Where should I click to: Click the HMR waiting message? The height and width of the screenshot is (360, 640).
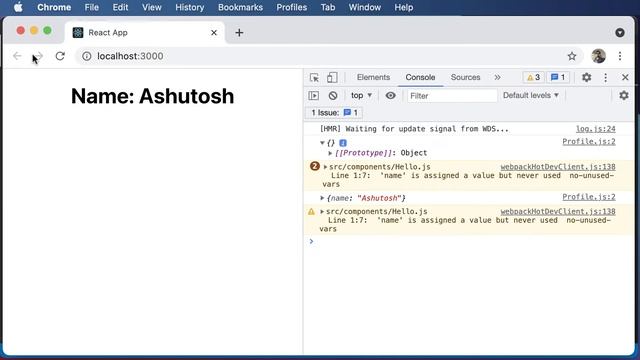(414, 129)
